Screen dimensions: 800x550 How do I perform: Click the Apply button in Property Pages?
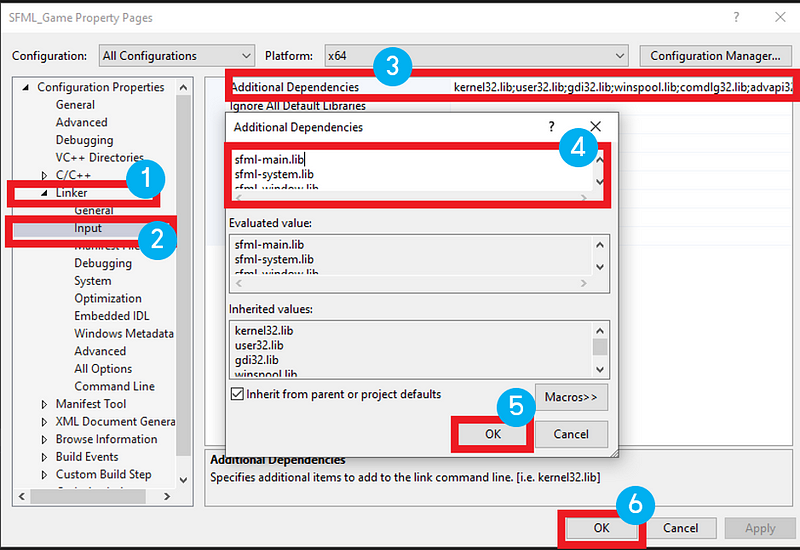coord(760,528)
